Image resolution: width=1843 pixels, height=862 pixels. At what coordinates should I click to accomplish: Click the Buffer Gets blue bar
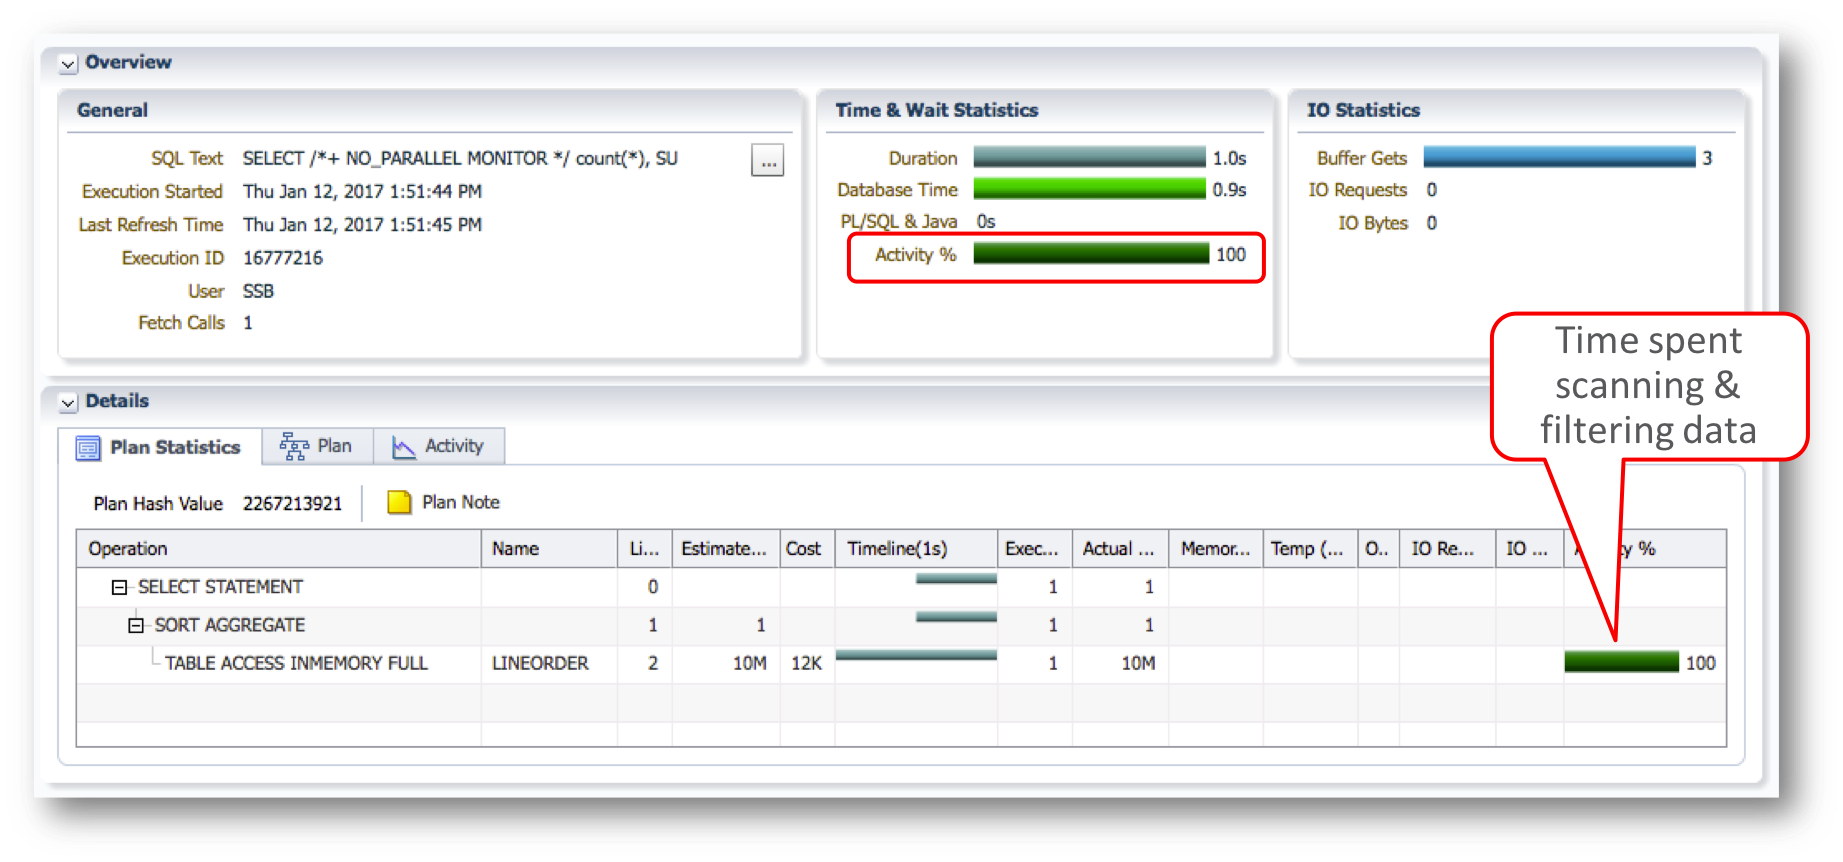tap(1559, 157)
